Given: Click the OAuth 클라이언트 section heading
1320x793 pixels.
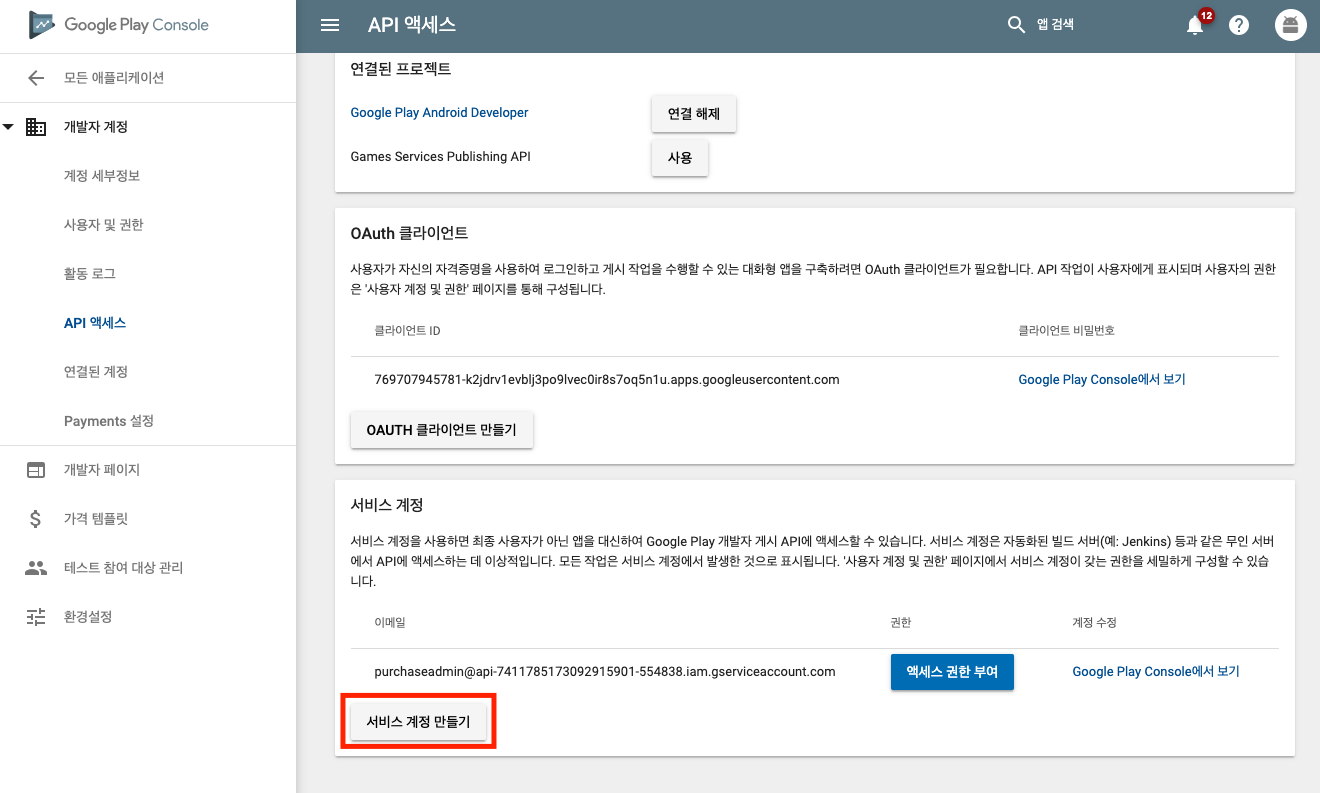Looking at the screenshot, I should (x=409, y=233).
